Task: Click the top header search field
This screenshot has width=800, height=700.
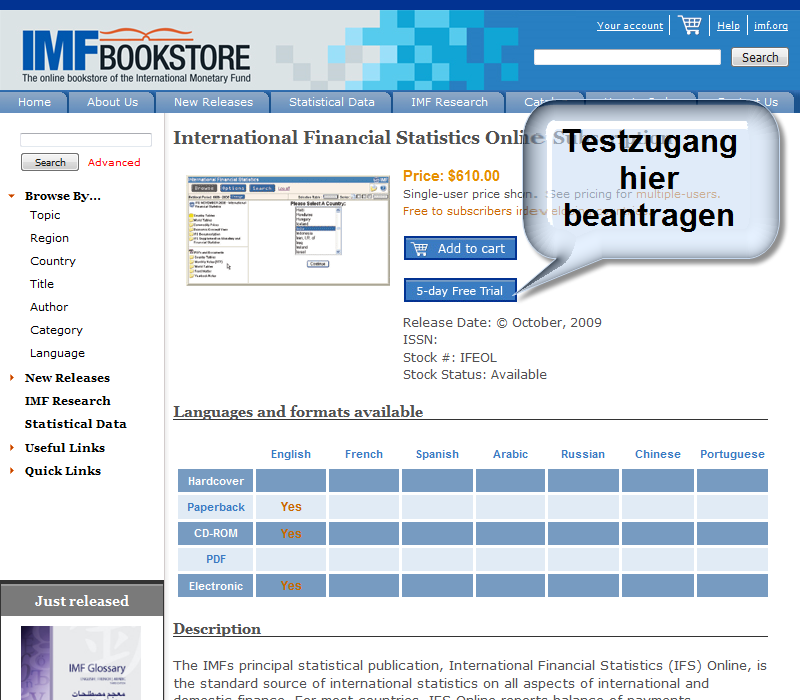Action: pyautogui.click(x=627, y=58)
